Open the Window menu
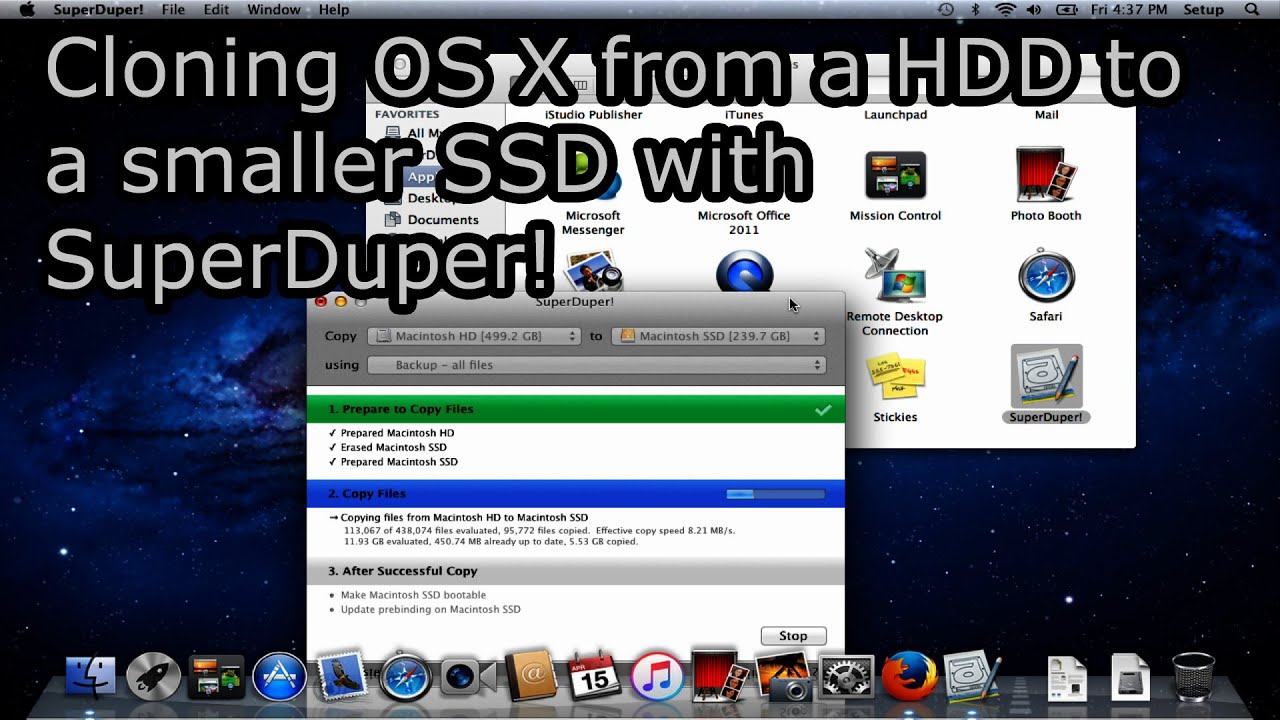 (273, 10)
